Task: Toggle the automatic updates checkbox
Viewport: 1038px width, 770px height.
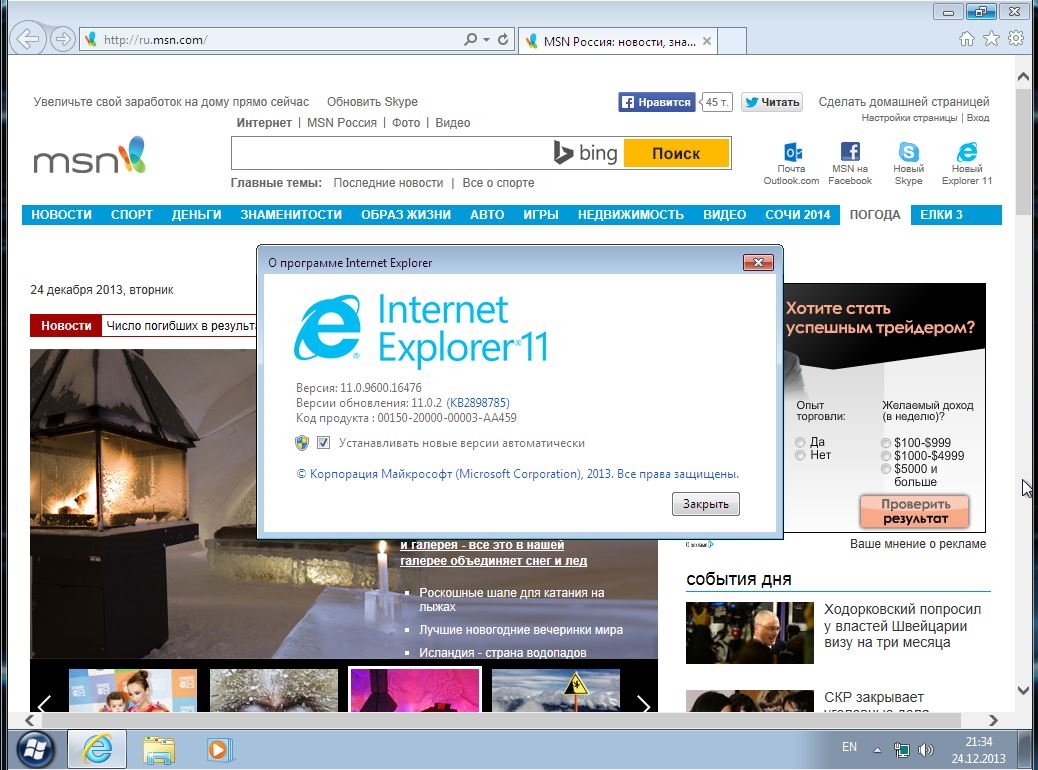Action: coord(323,443)
